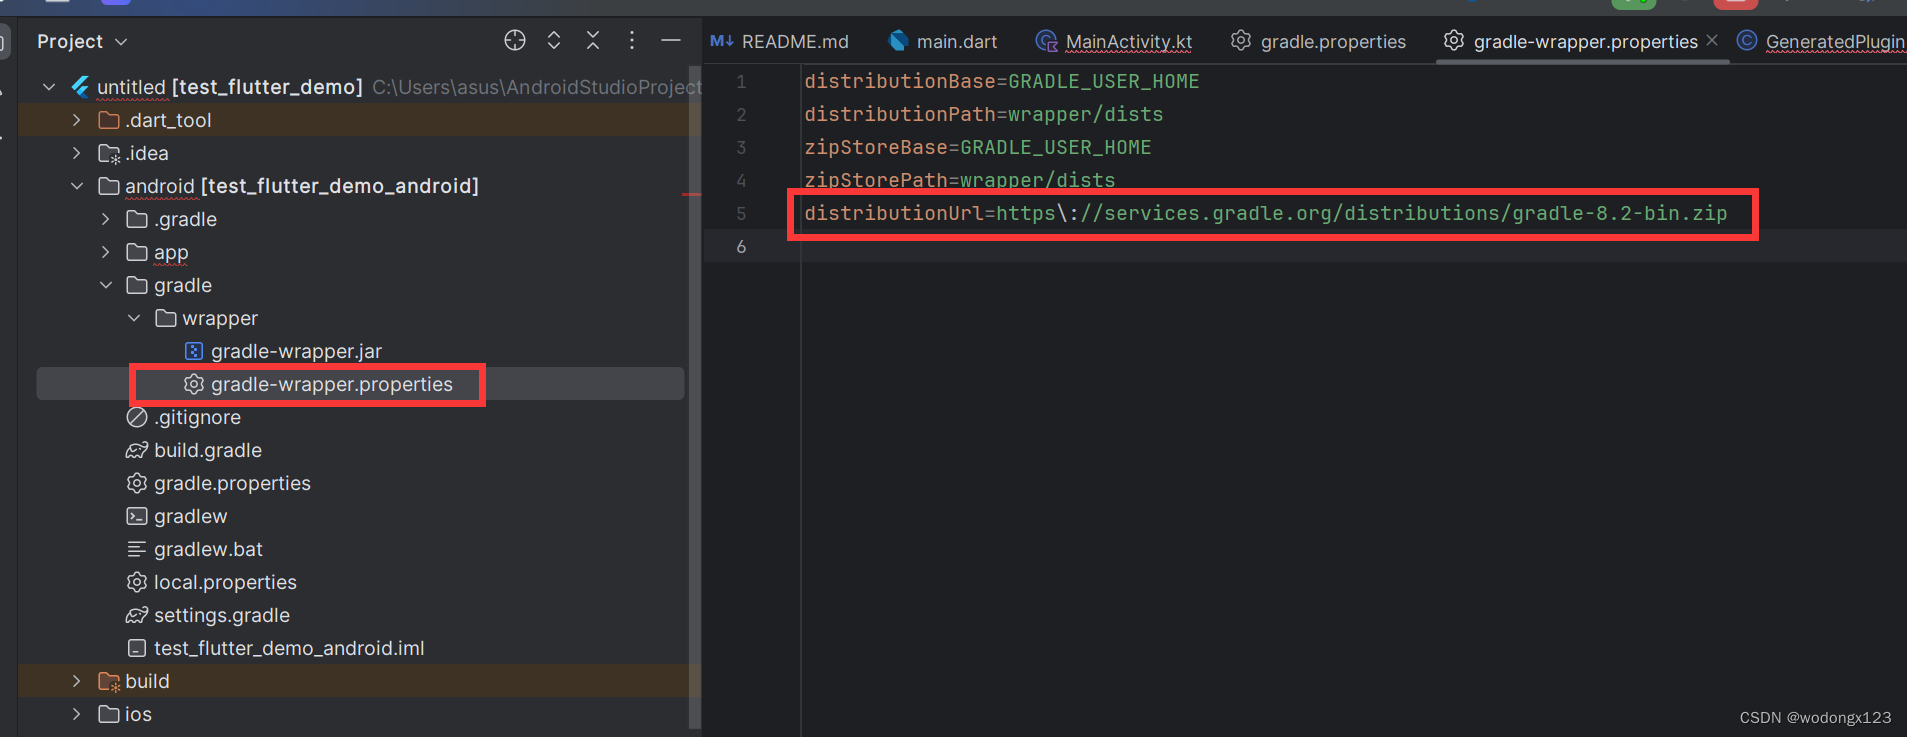Viewport: 1907px width, 737px height.
Task: Select build.gradle in the android folder
Action: pos(208,450)
